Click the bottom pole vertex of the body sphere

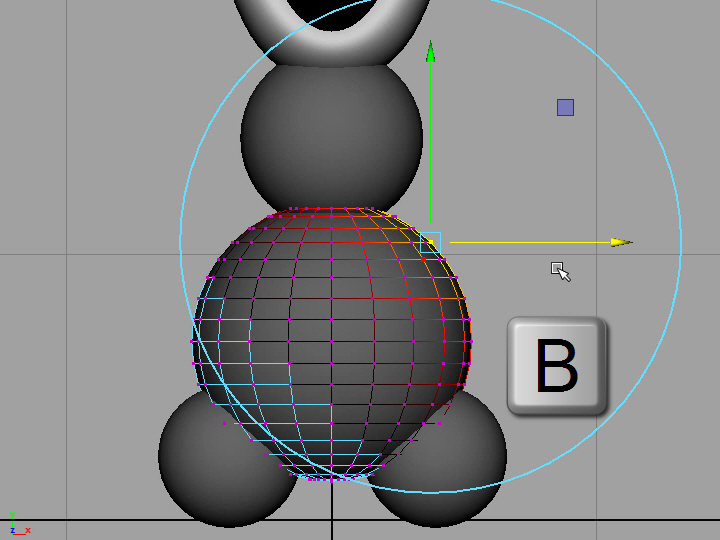click(332, 480)
